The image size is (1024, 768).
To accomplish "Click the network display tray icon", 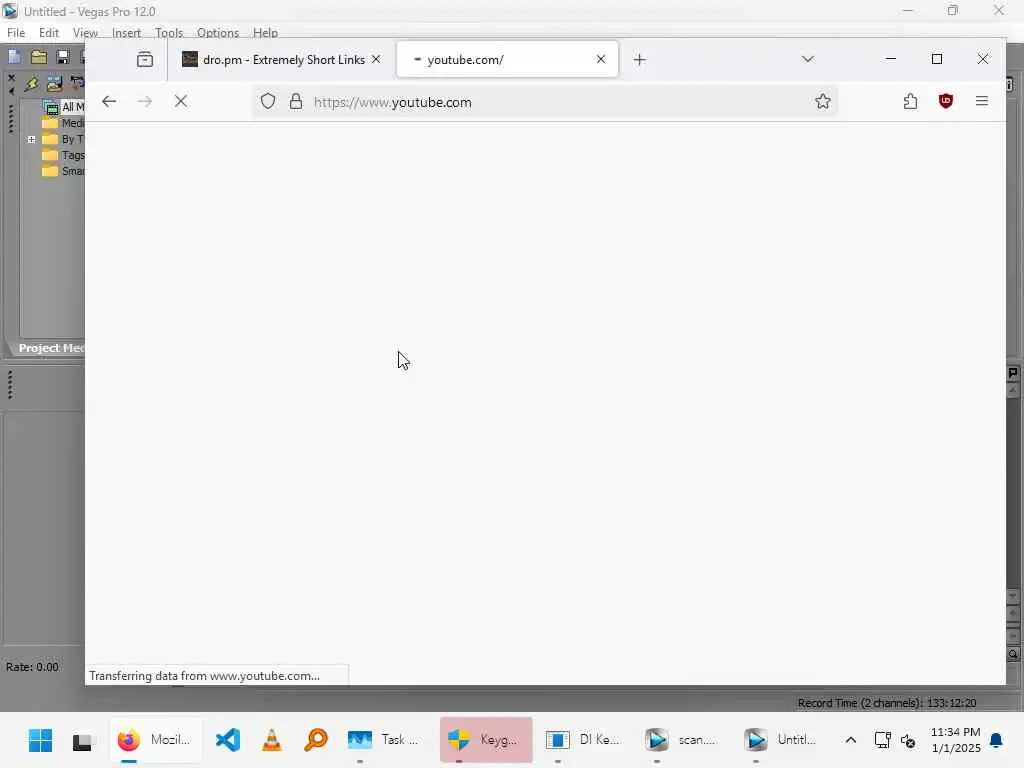I will [x=882, y=740].
